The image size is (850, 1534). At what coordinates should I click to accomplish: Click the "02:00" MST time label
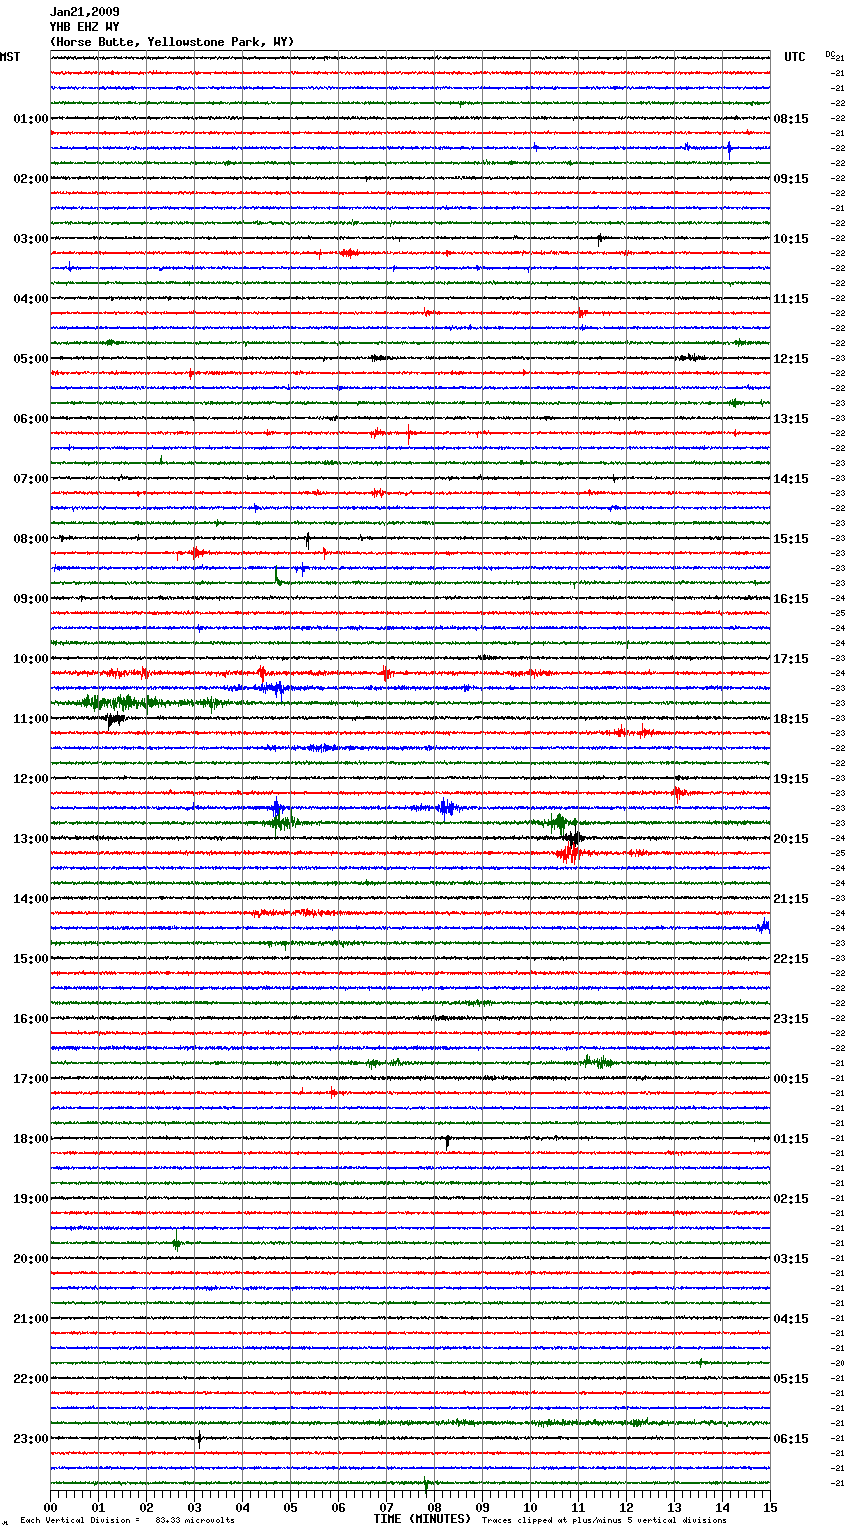click(31, 179)
